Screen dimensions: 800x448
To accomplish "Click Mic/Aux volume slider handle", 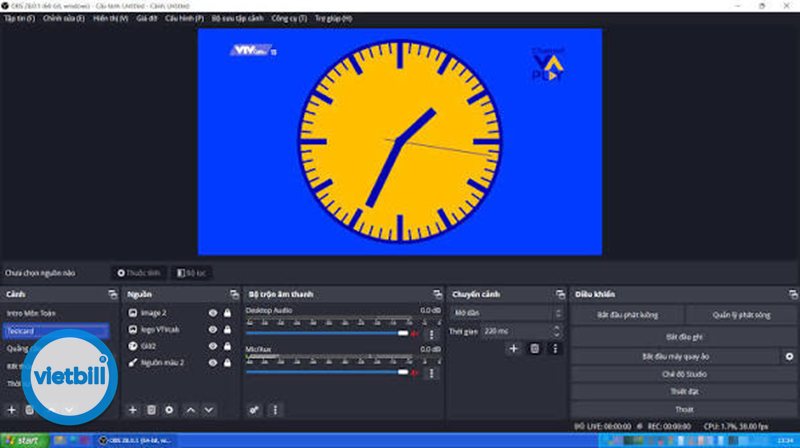I will (x=403, y=372).
